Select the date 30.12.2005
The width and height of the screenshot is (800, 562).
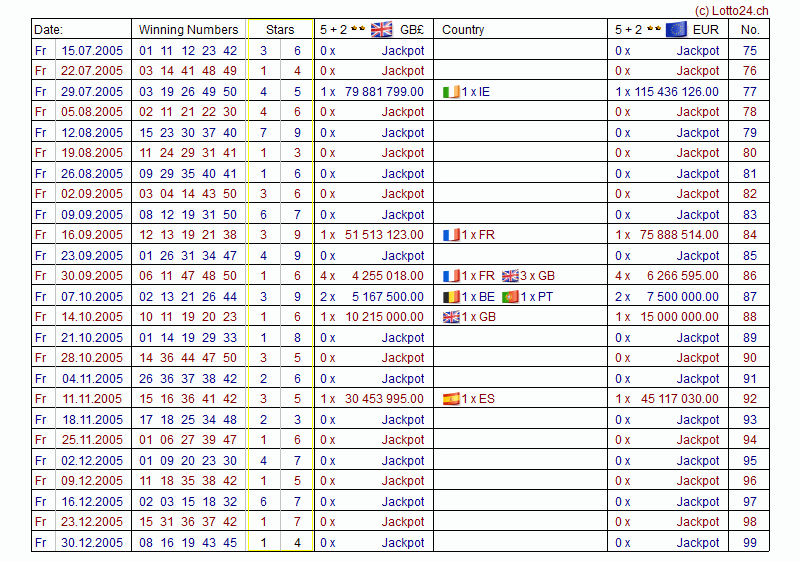click(92, 543)
